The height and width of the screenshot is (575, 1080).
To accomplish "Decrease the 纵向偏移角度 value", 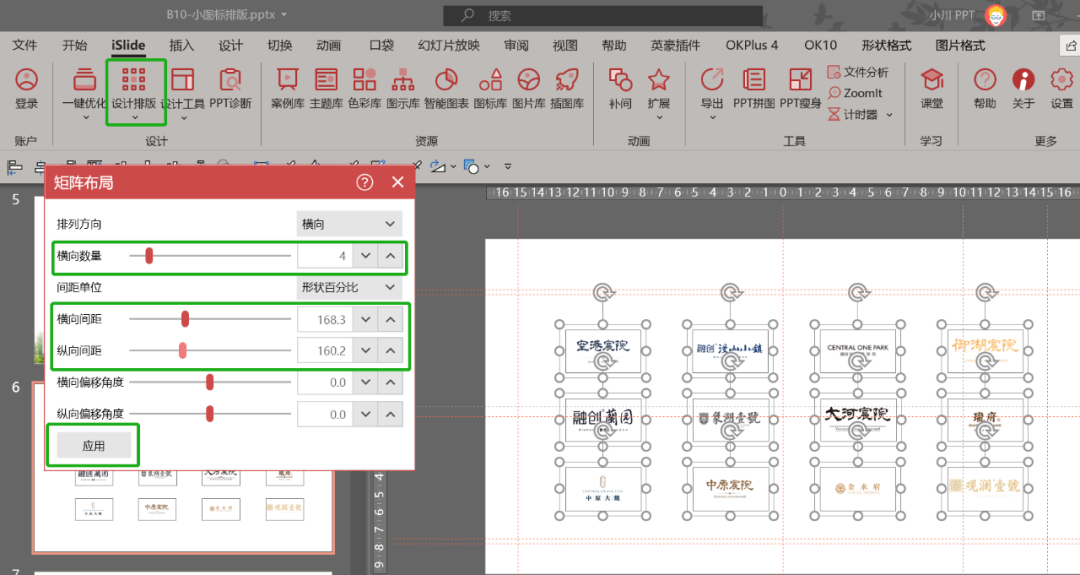I will (x=366, y=414).
